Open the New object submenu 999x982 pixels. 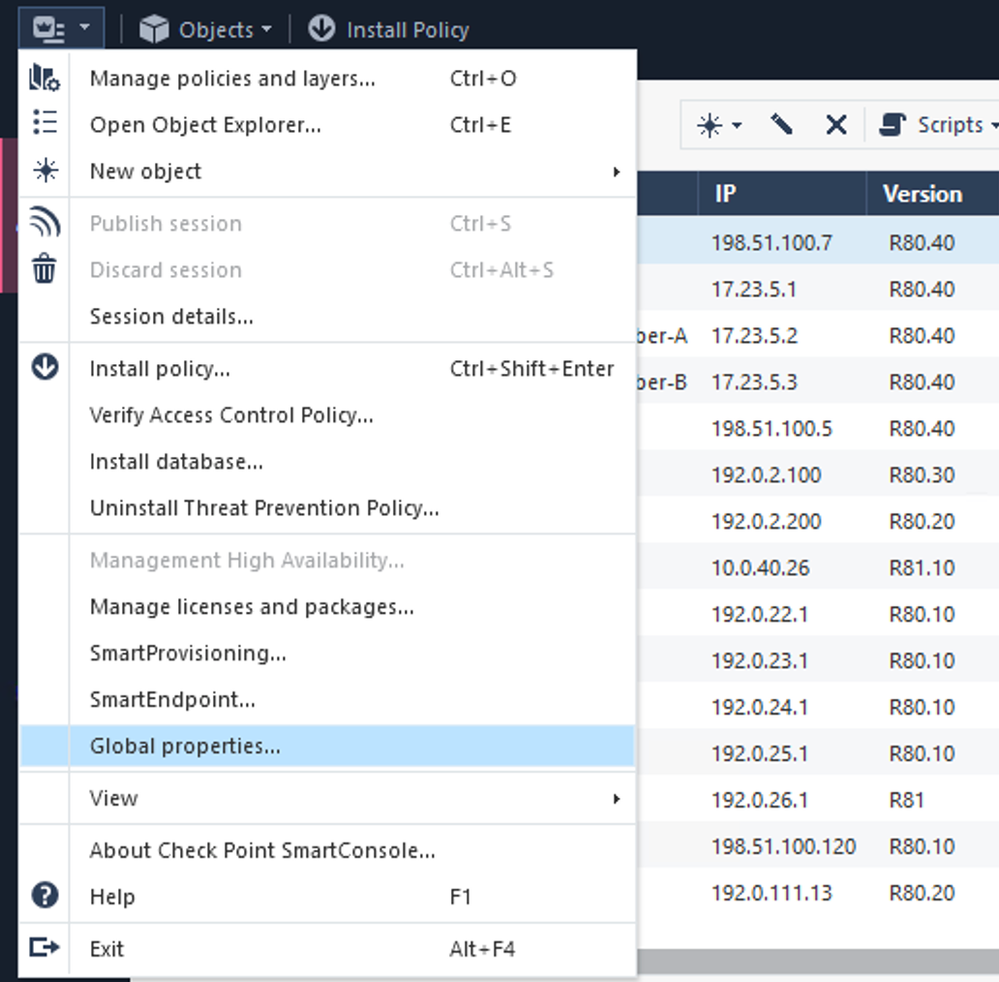click(327, 171)
